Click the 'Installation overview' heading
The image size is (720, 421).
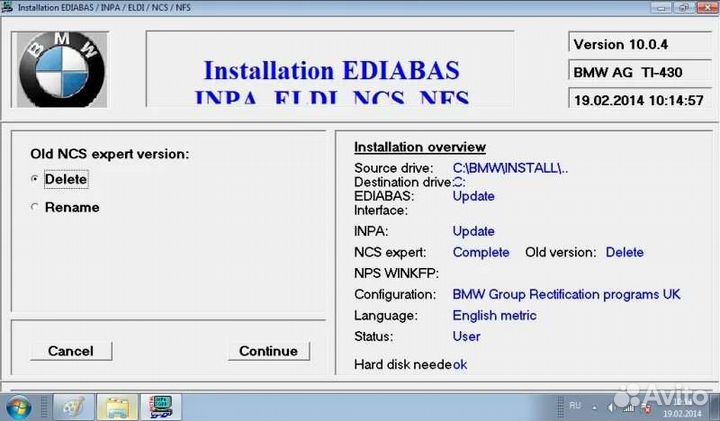(x=420, y=147)
